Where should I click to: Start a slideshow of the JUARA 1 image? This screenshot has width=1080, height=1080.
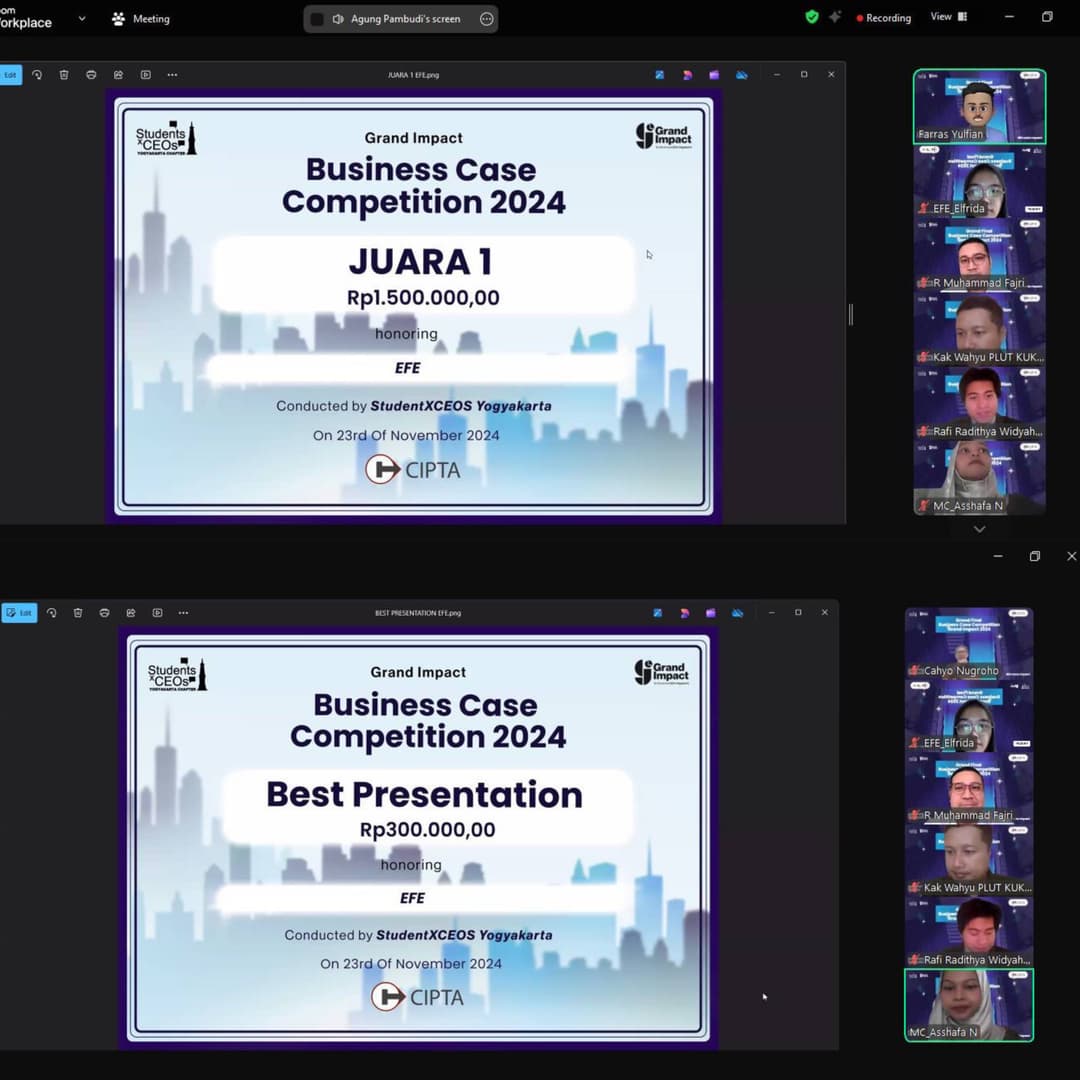tap(146, 74)
